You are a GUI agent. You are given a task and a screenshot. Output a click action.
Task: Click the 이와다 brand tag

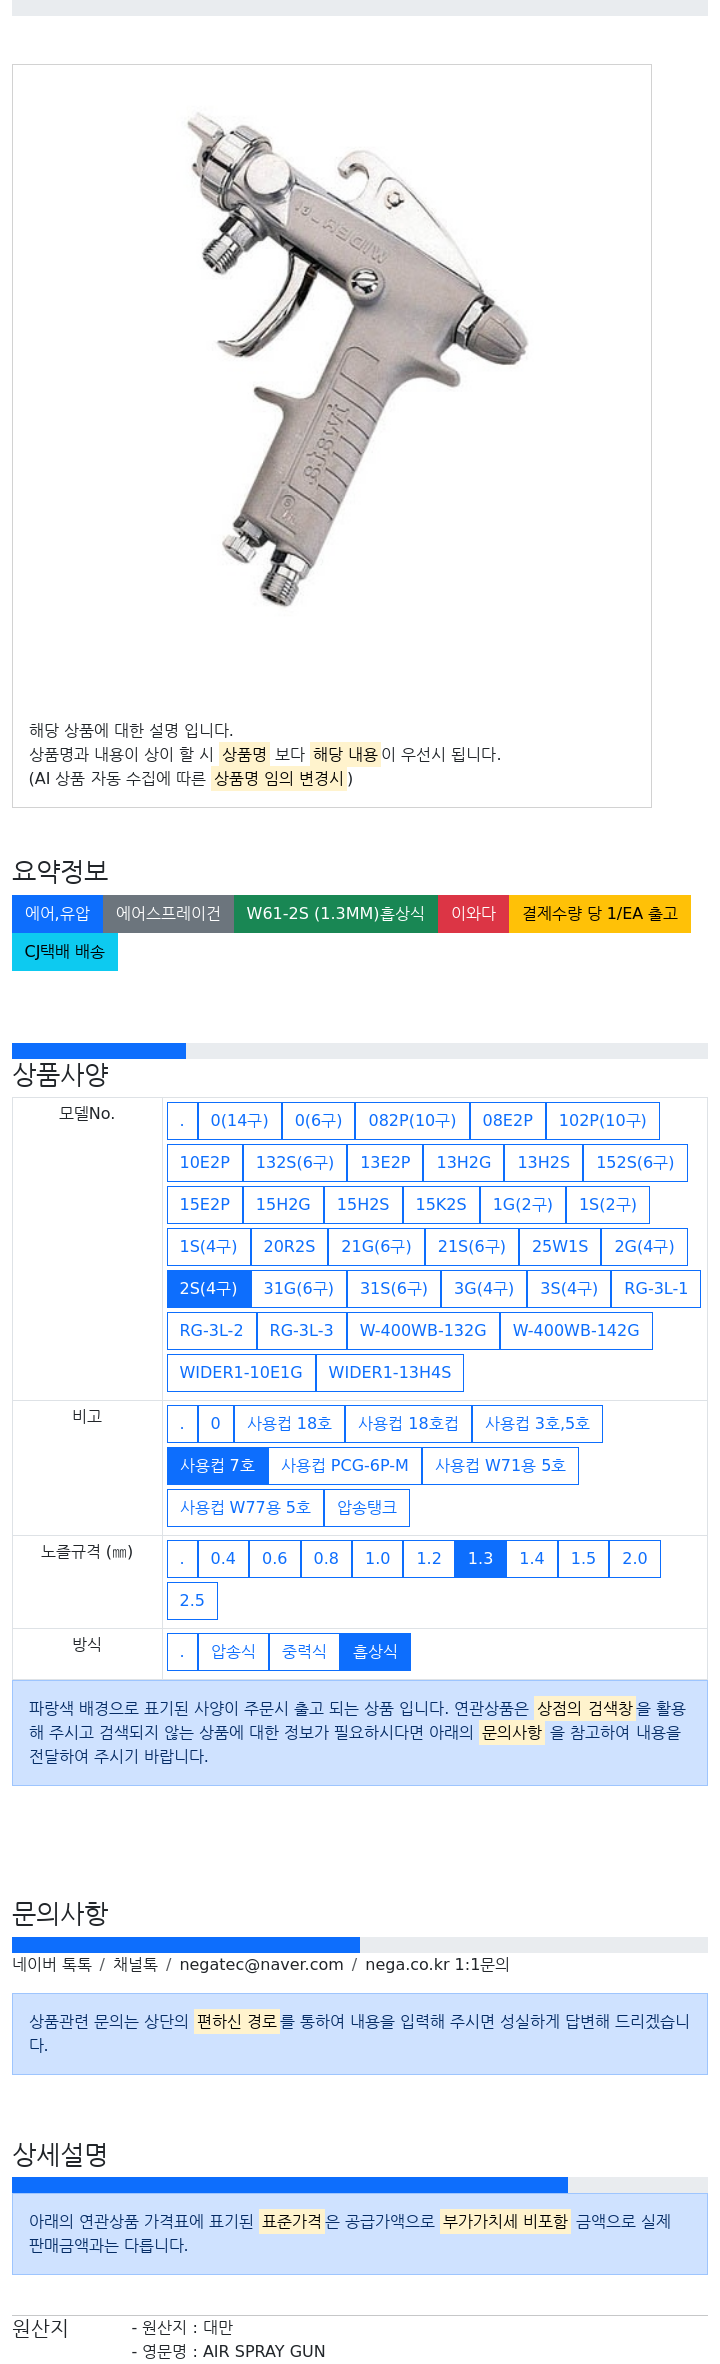click(473, 913)
